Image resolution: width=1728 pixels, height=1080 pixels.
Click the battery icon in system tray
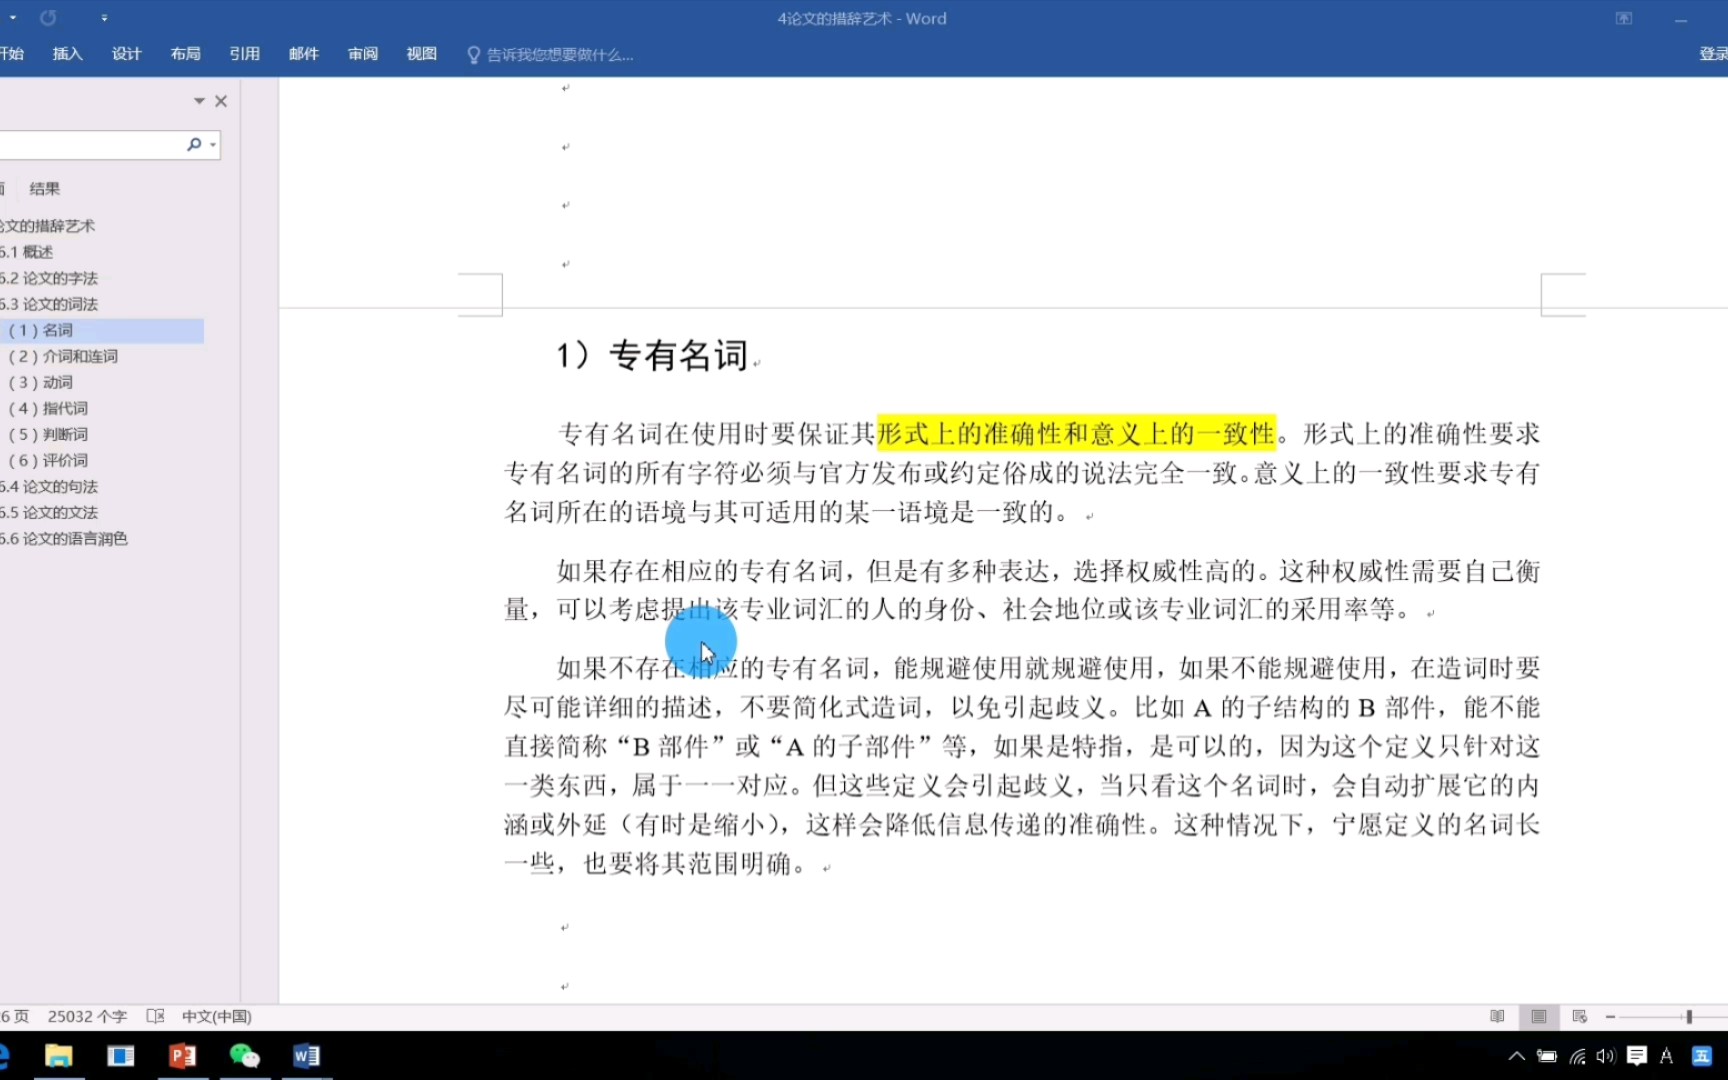(1547, 1056)
